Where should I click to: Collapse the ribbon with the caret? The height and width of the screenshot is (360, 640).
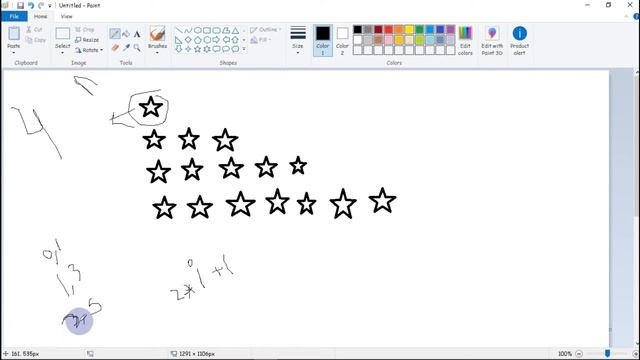tap(626, 17)
